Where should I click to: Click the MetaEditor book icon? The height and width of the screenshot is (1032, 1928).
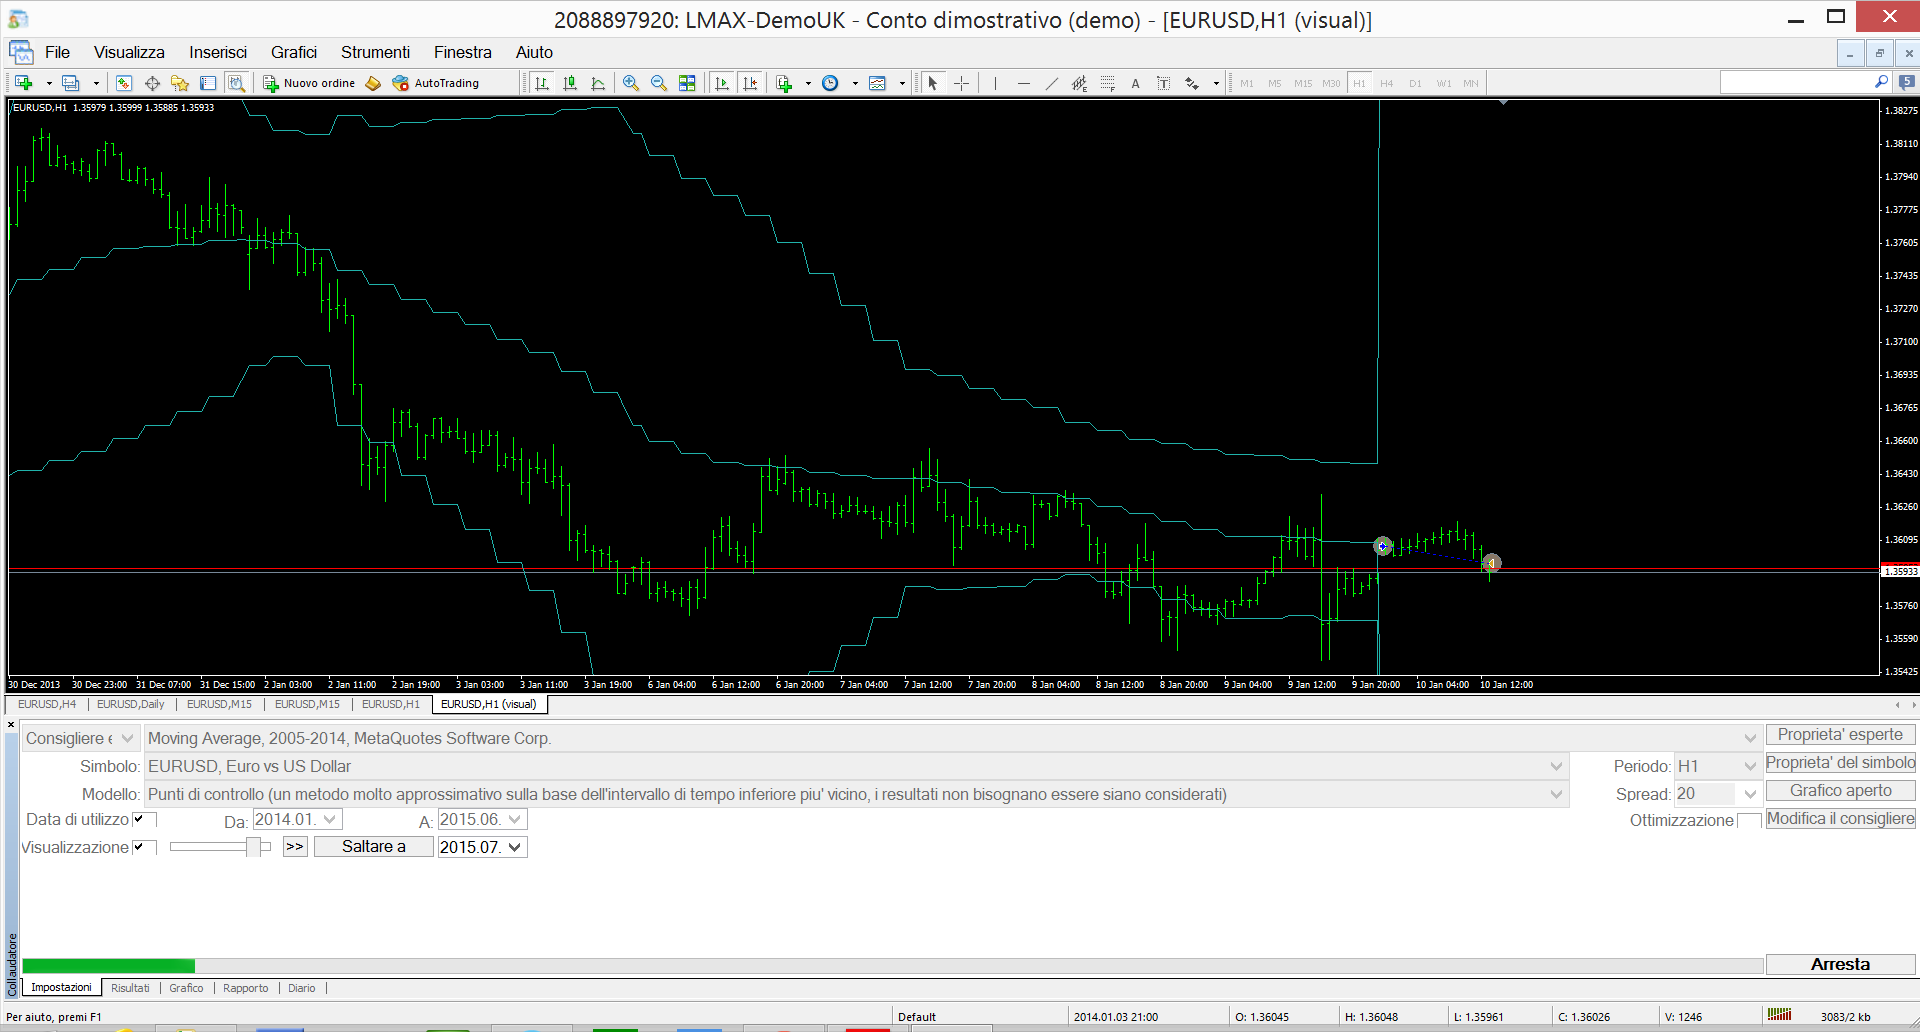pyautogui.click(x=373, y=83)
